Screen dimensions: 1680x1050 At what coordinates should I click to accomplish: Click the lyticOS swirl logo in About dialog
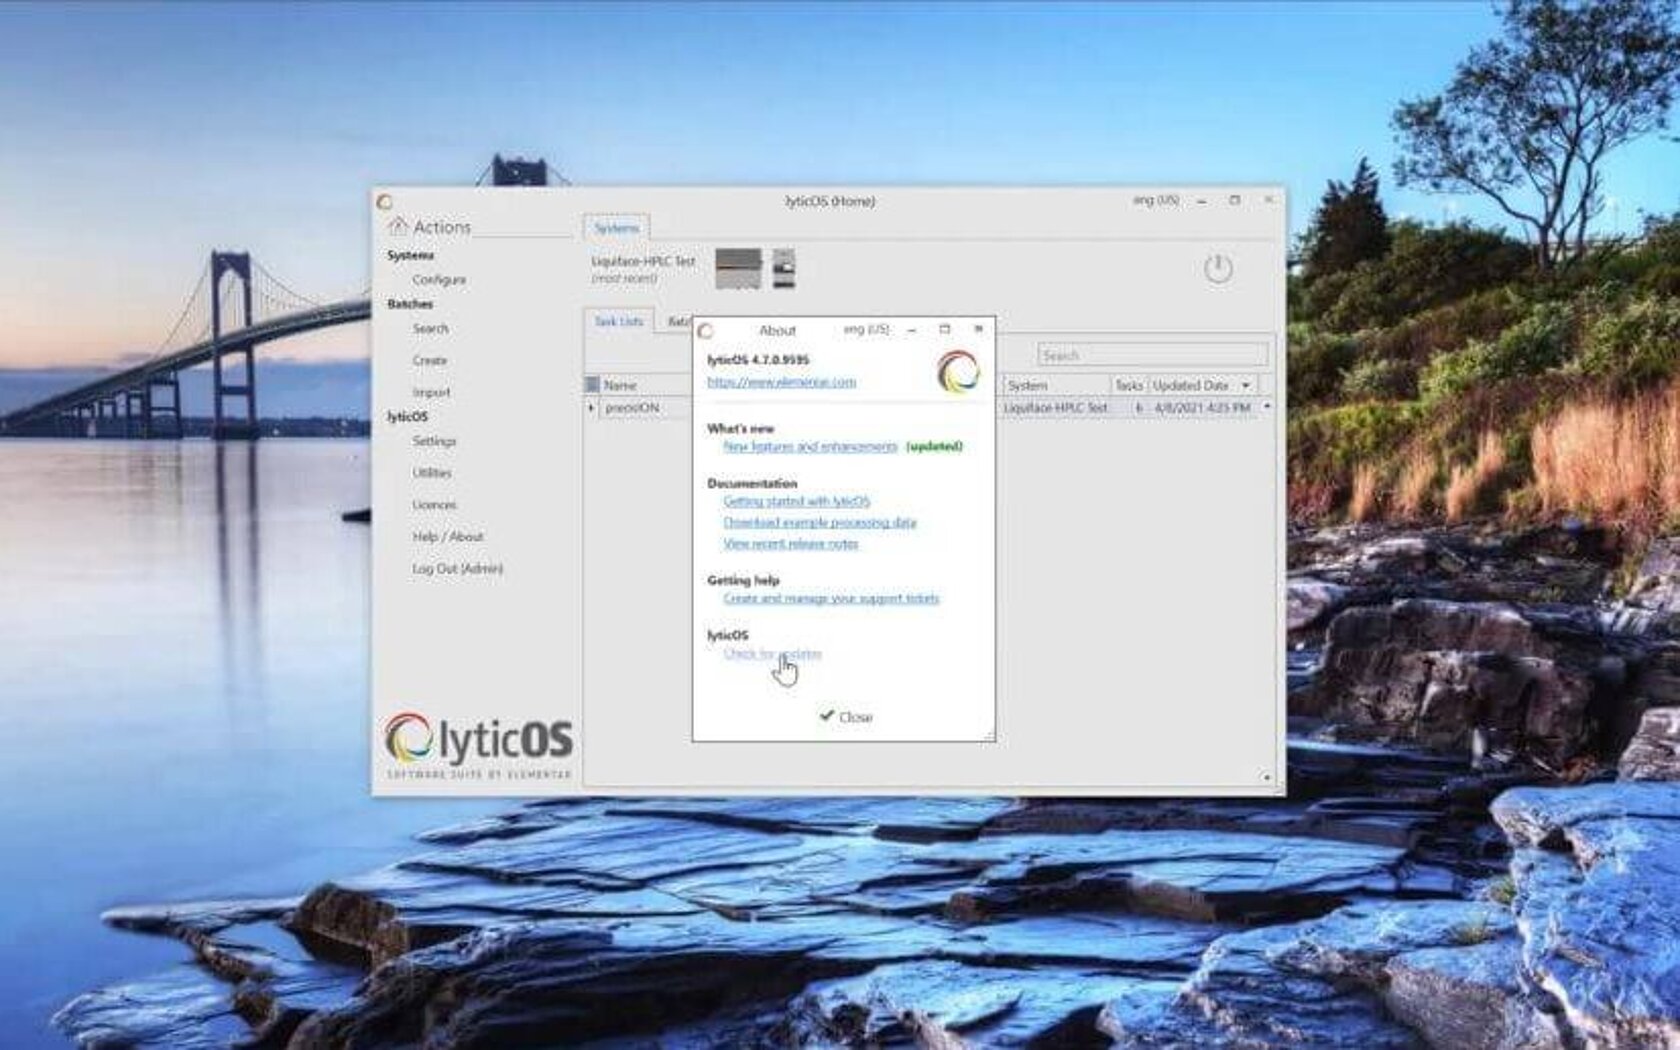coord(958,371)
